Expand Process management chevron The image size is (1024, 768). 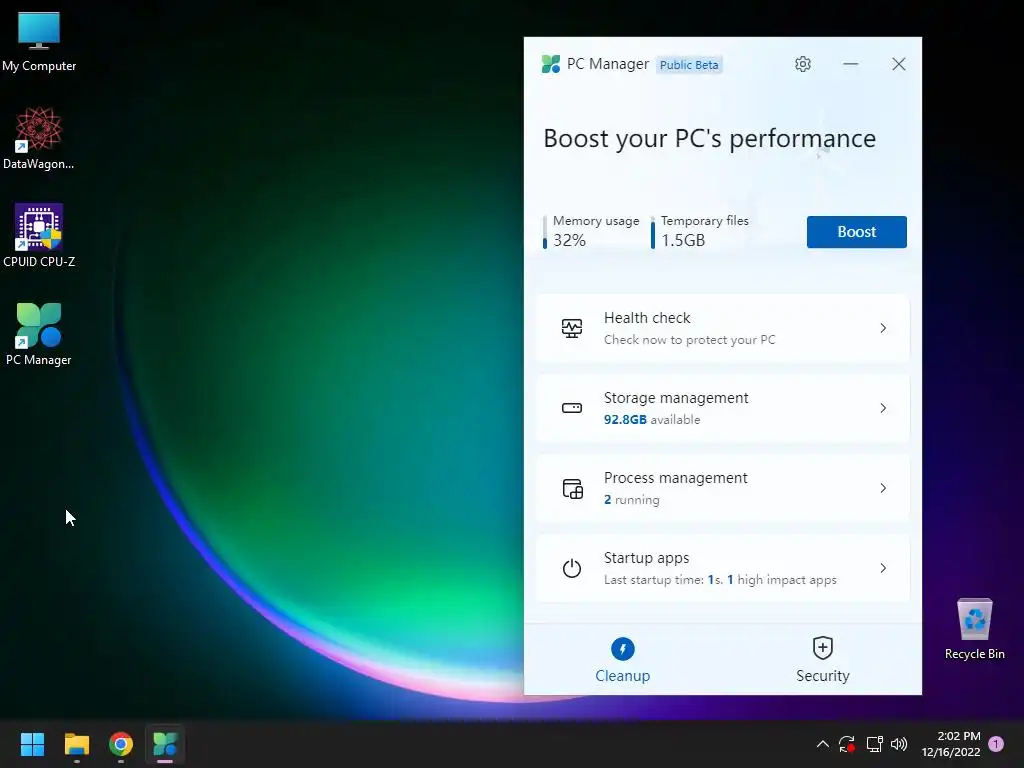(x=883, y=488)
